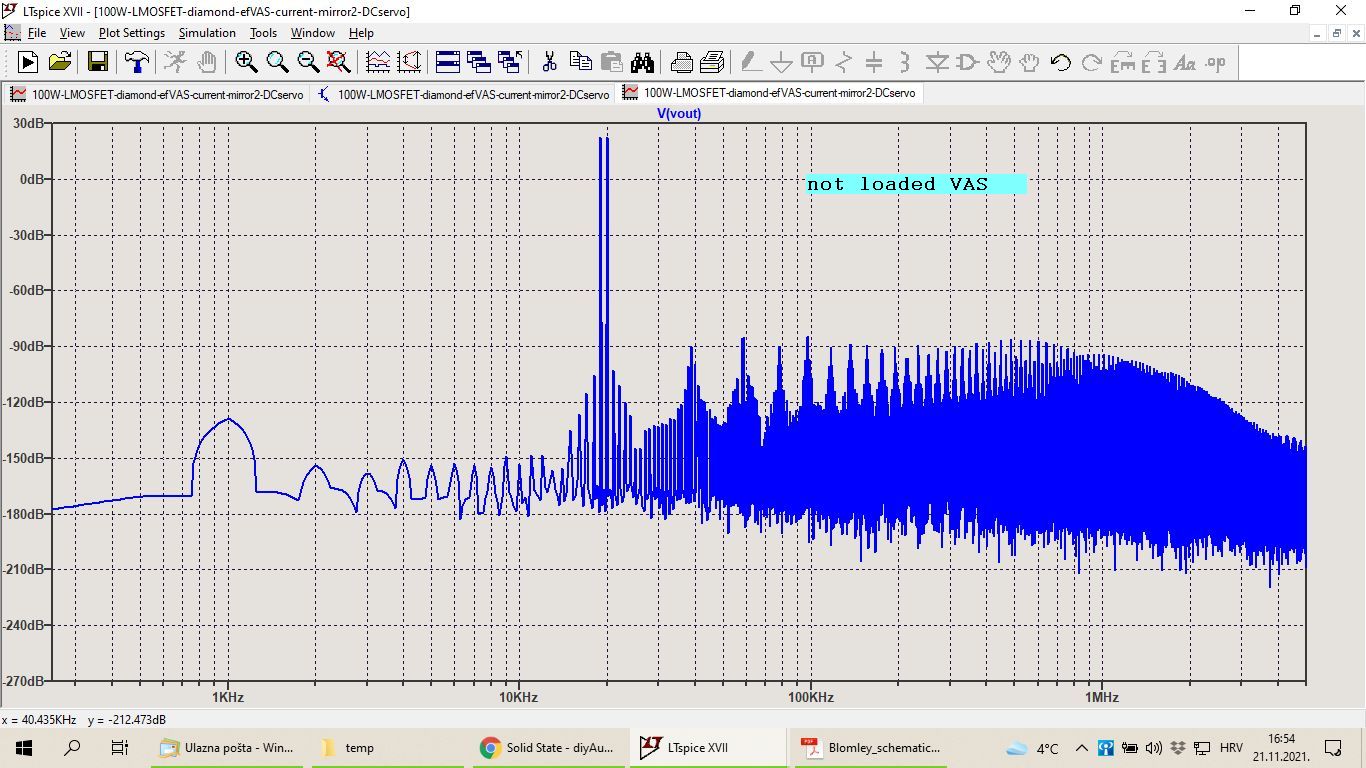
Task: Click the cursor coordinates in status bar
Action: tap(84, 720)
